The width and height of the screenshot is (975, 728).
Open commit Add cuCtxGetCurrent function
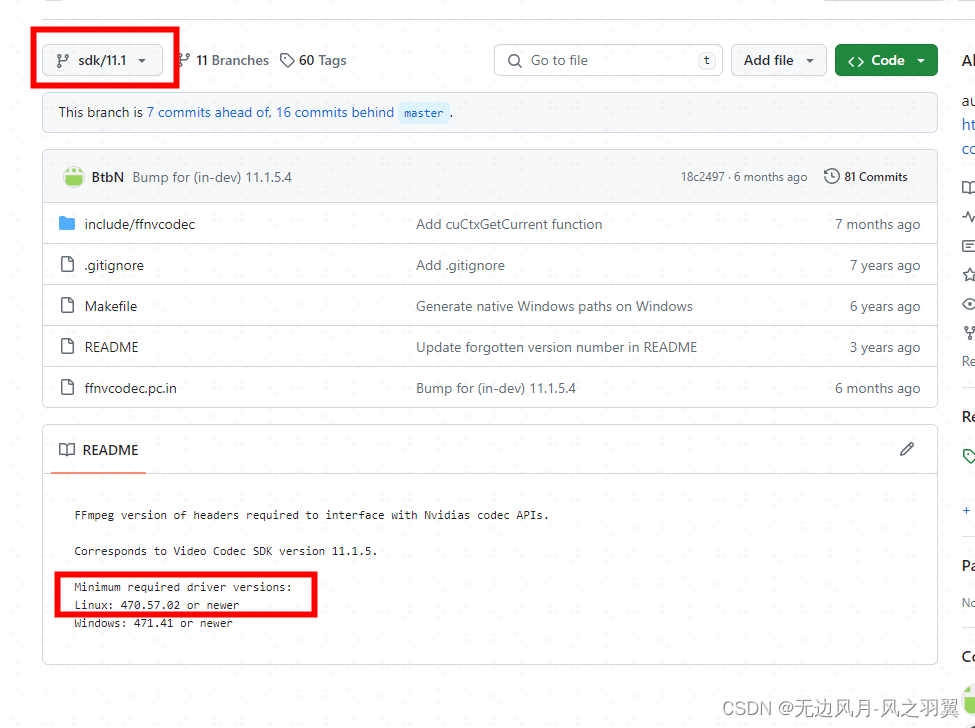509,224
